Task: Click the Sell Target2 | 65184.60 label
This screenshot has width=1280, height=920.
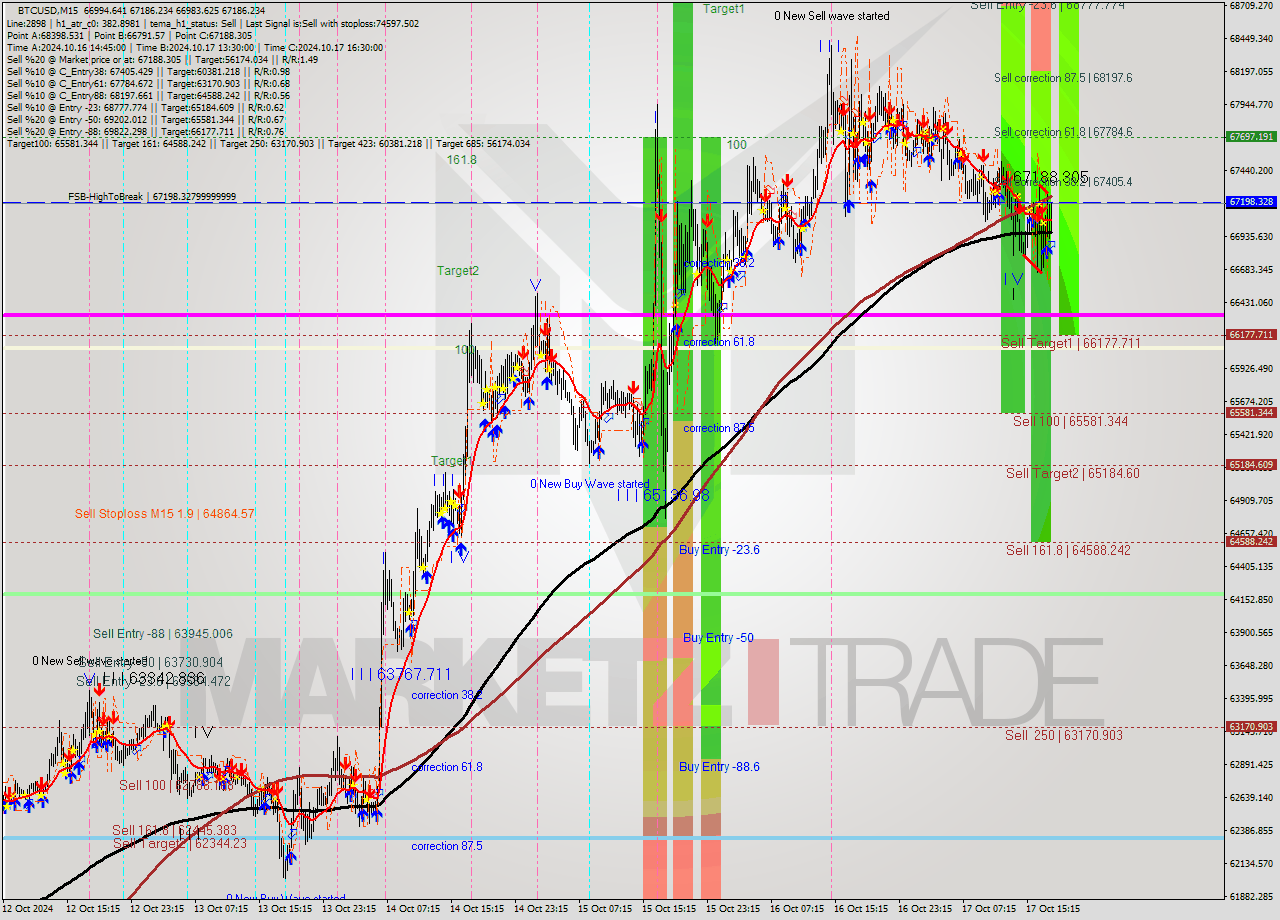Action: [1073, 474]
